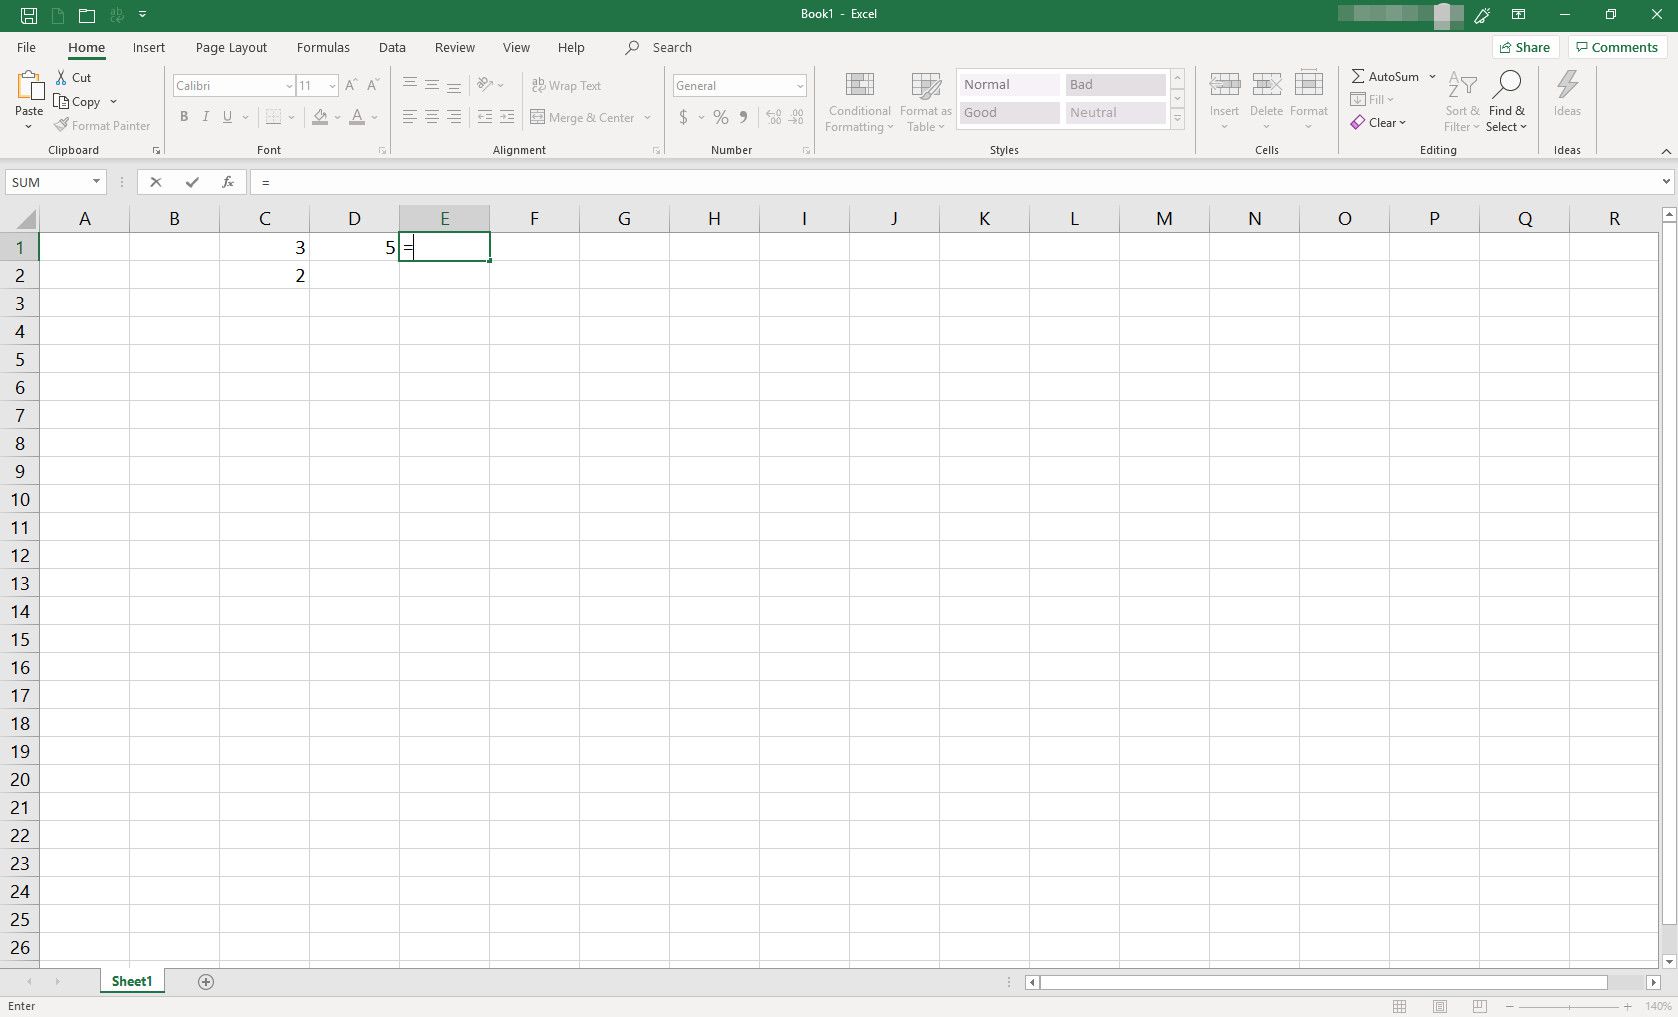1678x1017 pixels.
Task: Click the Orientation text angle icon
Action: click(485, 85)
